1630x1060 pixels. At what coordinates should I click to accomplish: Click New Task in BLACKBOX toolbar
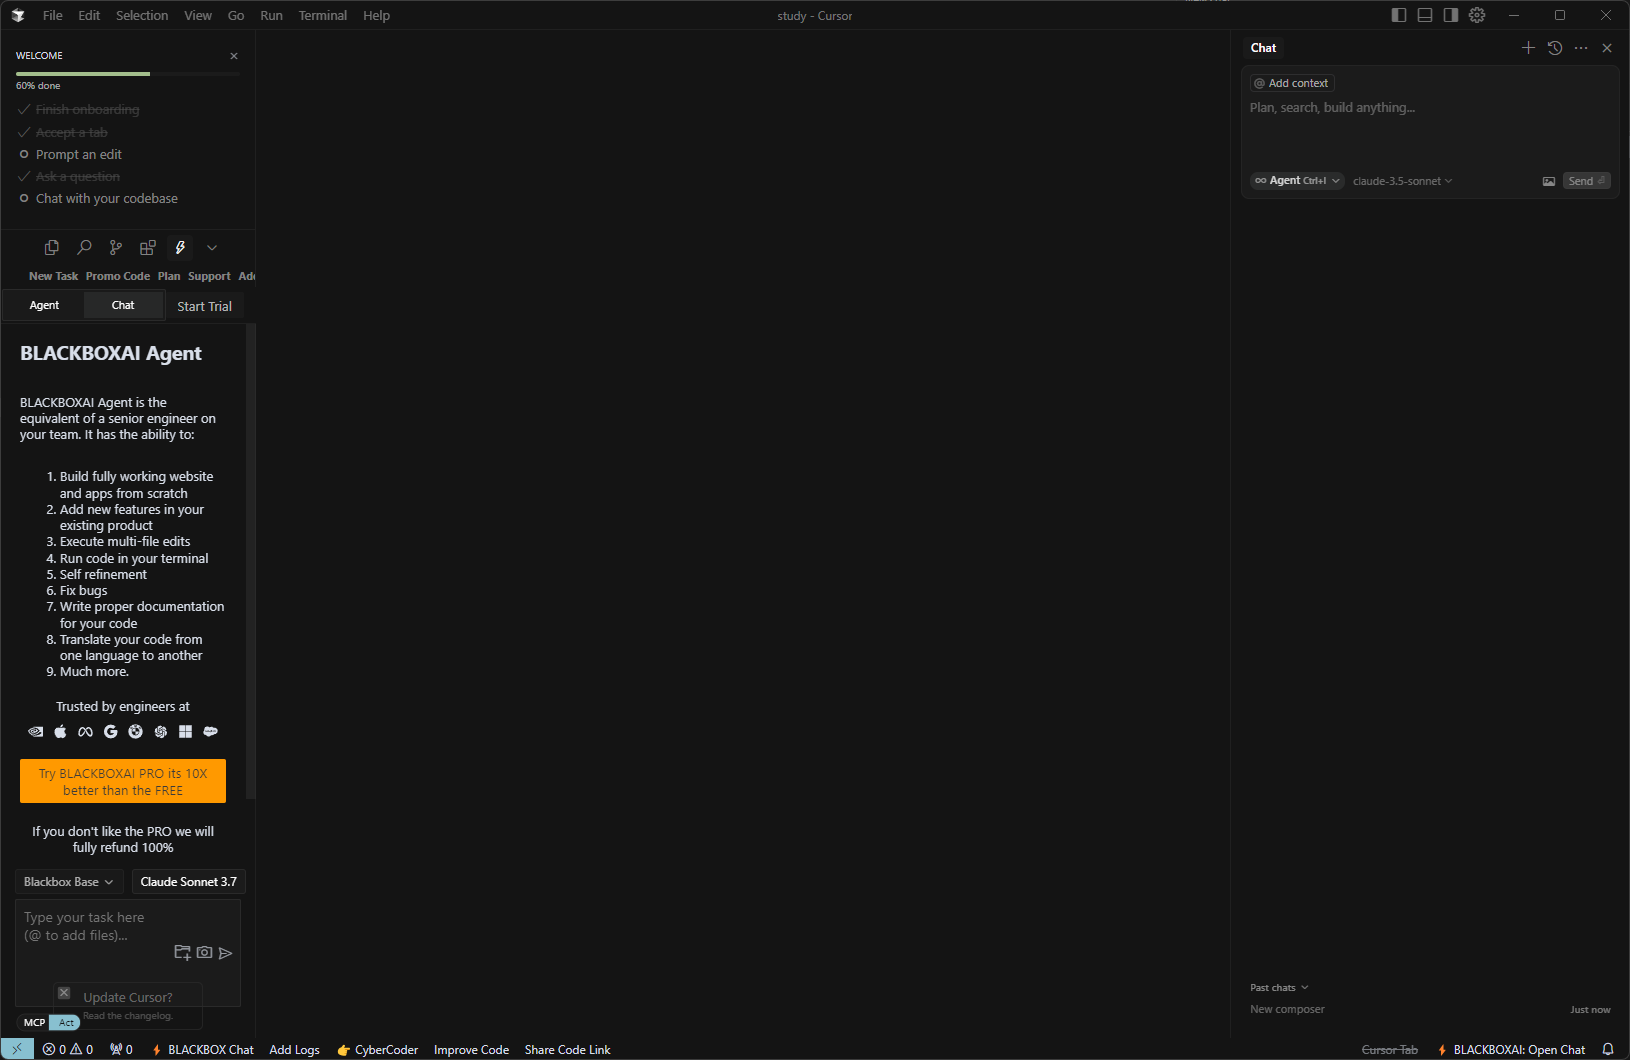click(53, 276)
